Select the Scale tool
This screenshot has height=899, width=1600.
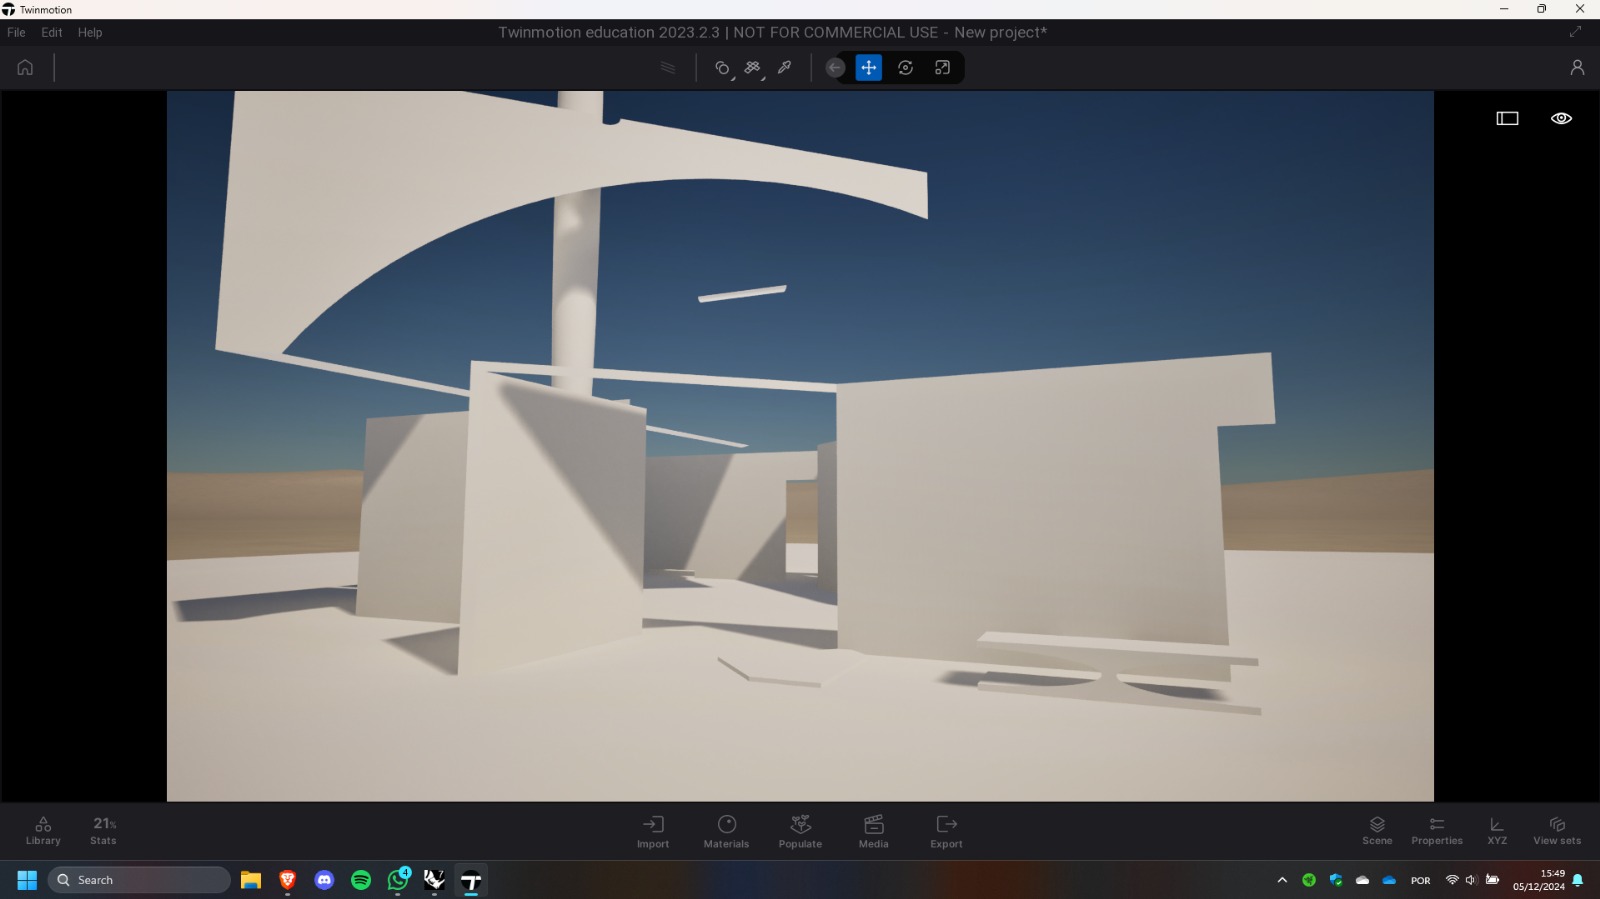(x=942, y=68)
